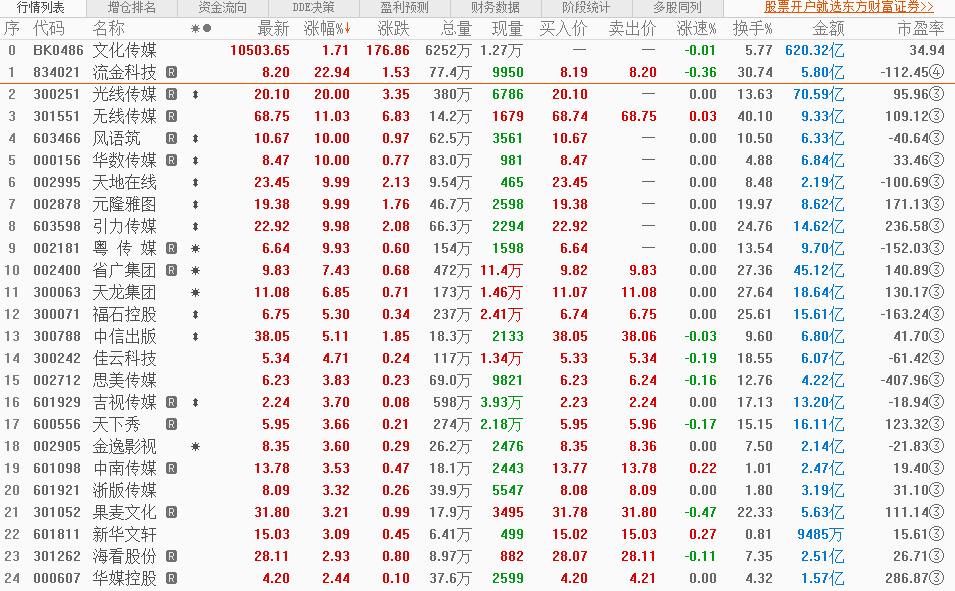This screenshot has width=955, height=591.
Task: Click the up-down arrow marker for 福石控股
Action: (x=196, y=314)
